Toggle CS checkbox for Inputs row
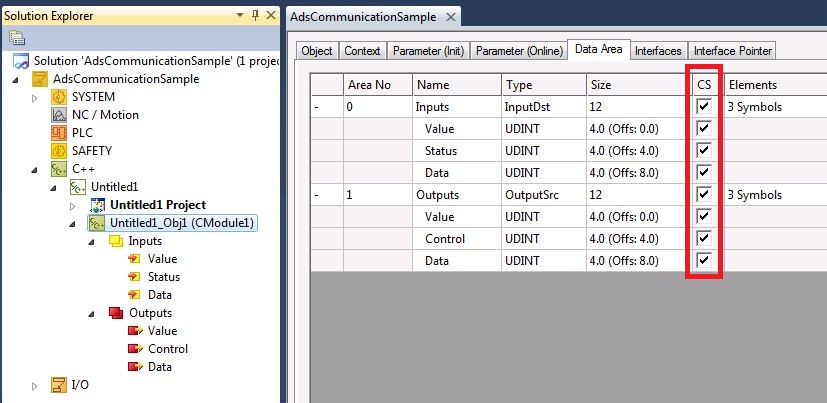This screenshot has width=827, height=403. 704,107
